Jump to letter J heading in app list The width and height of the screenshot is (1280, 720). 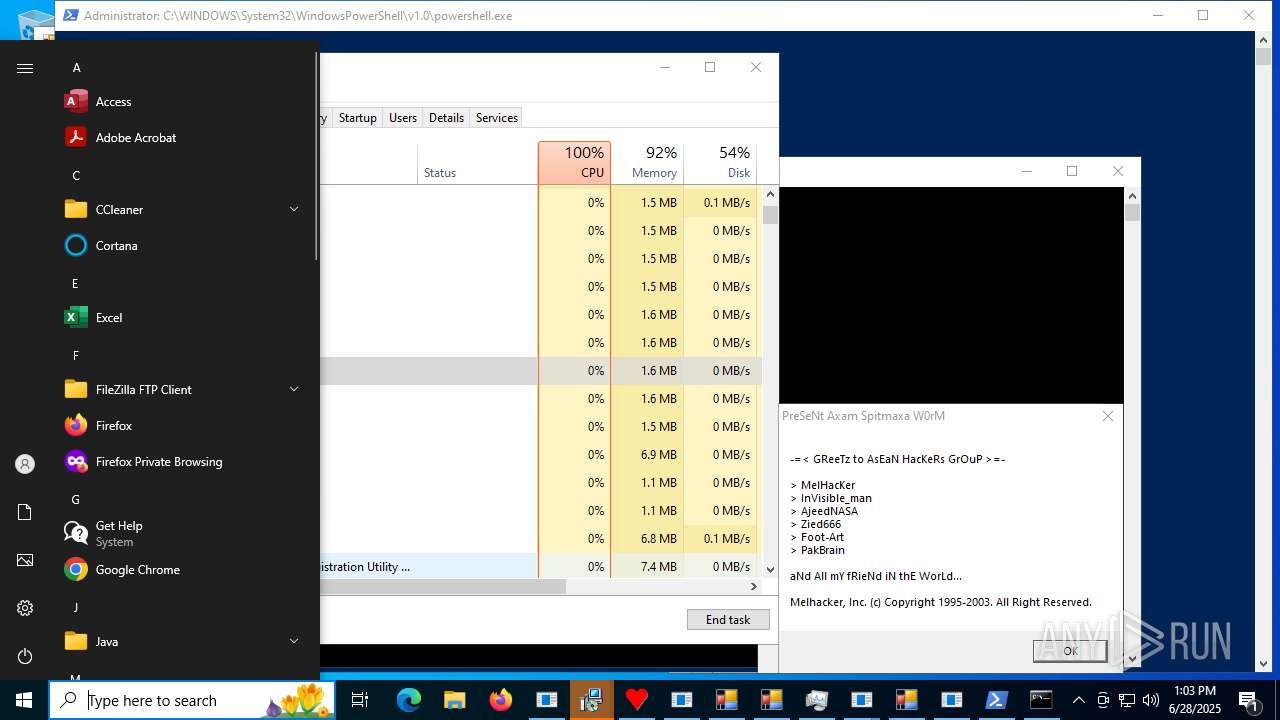[76, 608]
